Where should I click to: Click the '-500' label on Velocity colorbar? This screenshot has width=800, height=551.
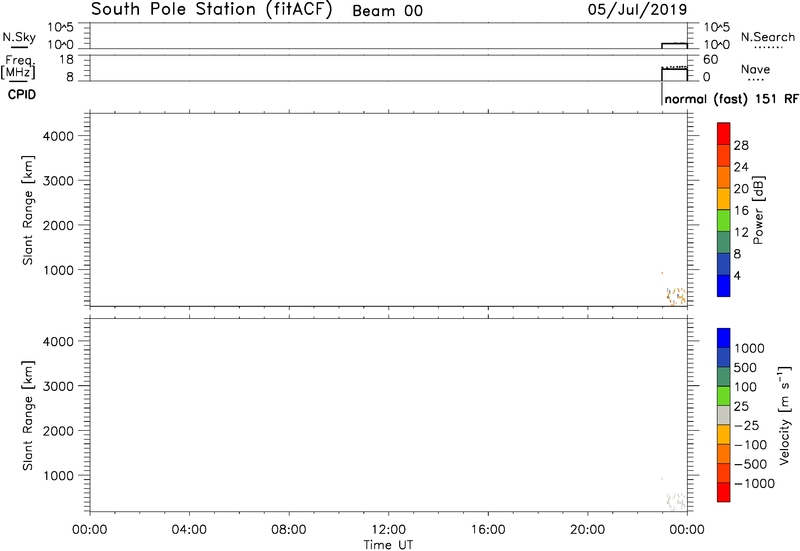click(751, 464)
